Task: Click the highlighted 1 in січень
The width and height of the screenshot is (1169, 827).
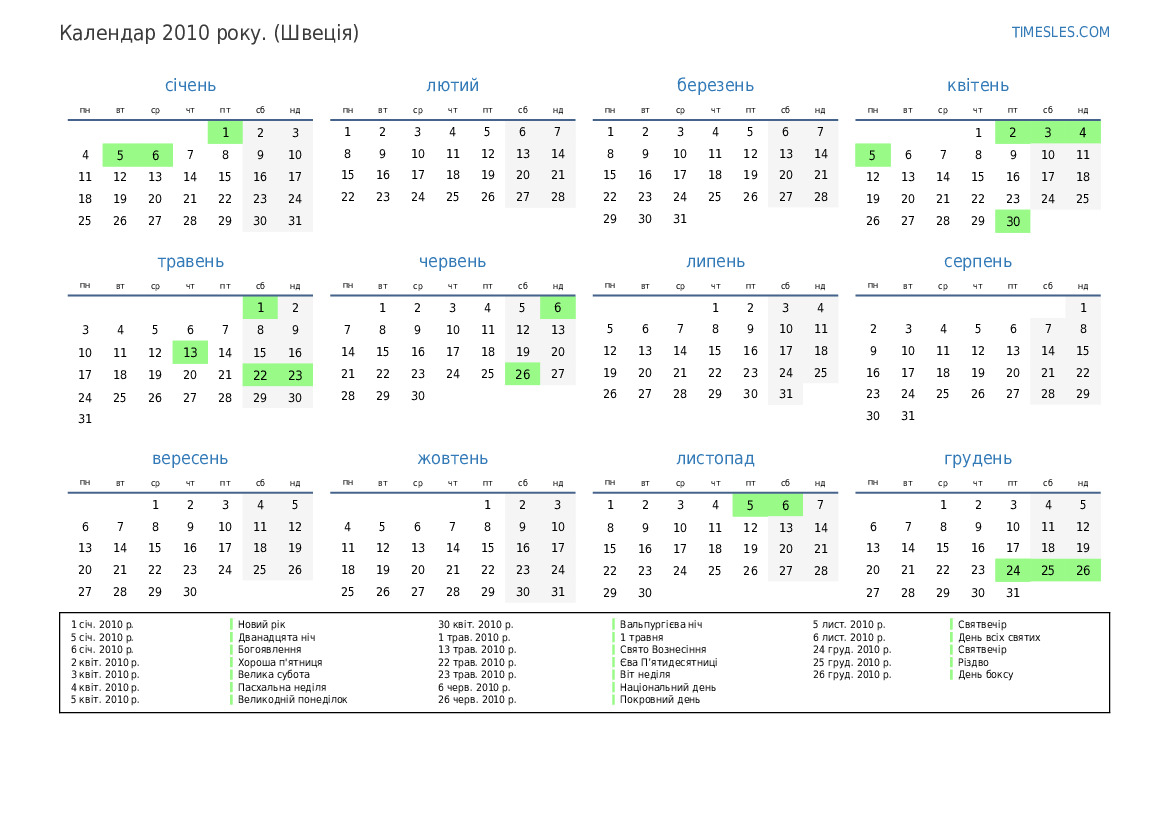Action: point(225,132)
